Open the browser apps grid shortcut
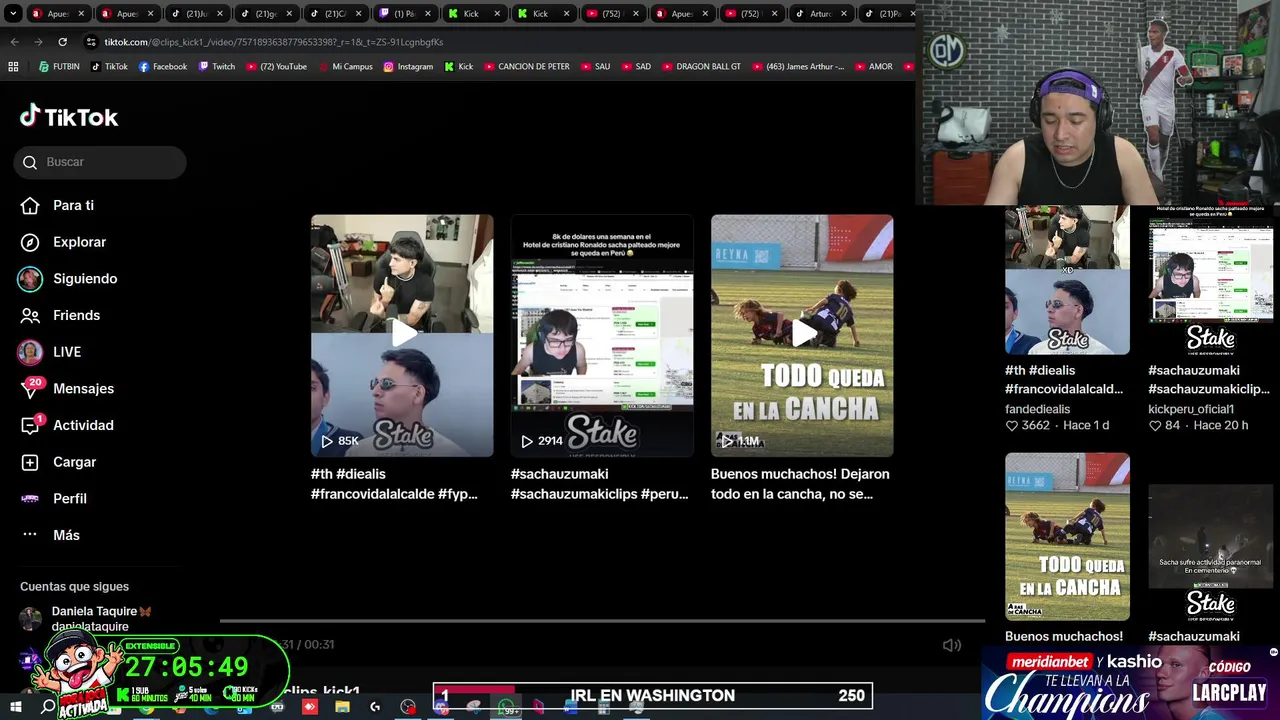This screenshot has height=720, width=1280. (x=13, y=67)
